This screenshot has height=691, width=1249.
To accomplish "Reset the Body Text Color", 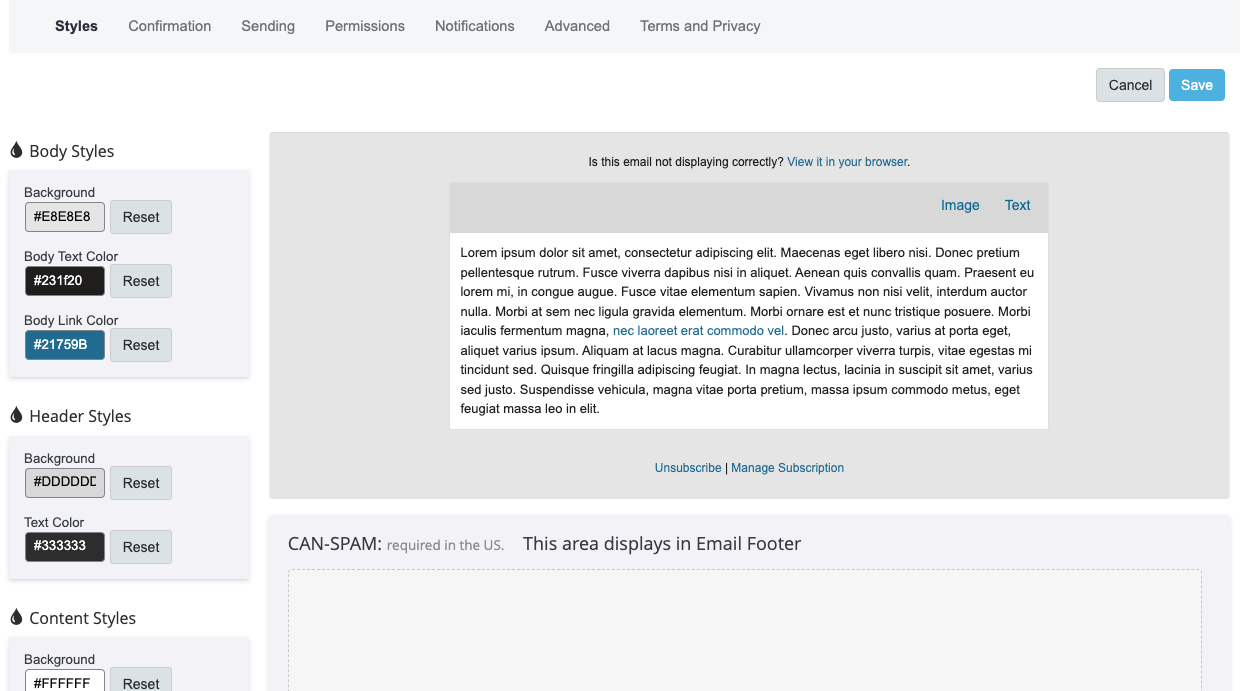I will click(x=141, y=281).
